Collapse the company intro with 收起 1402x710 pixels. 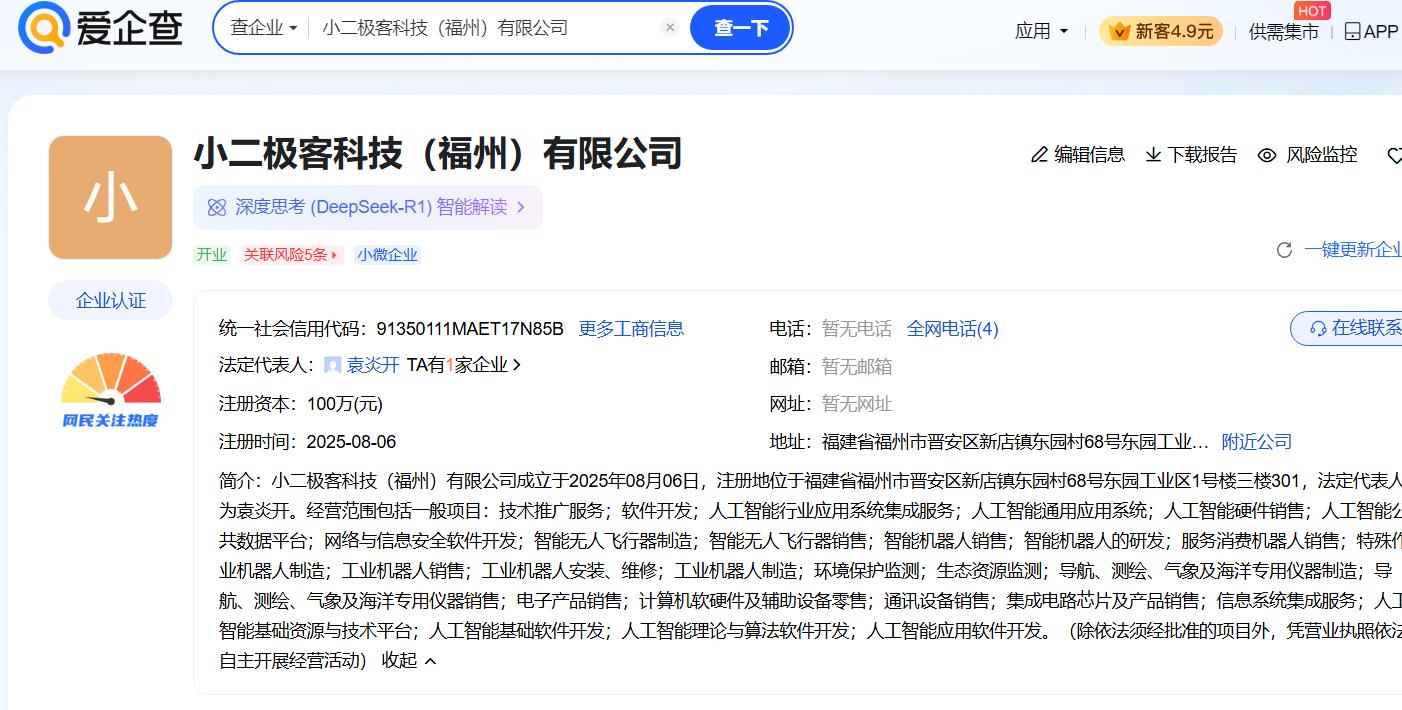(410, 661)
